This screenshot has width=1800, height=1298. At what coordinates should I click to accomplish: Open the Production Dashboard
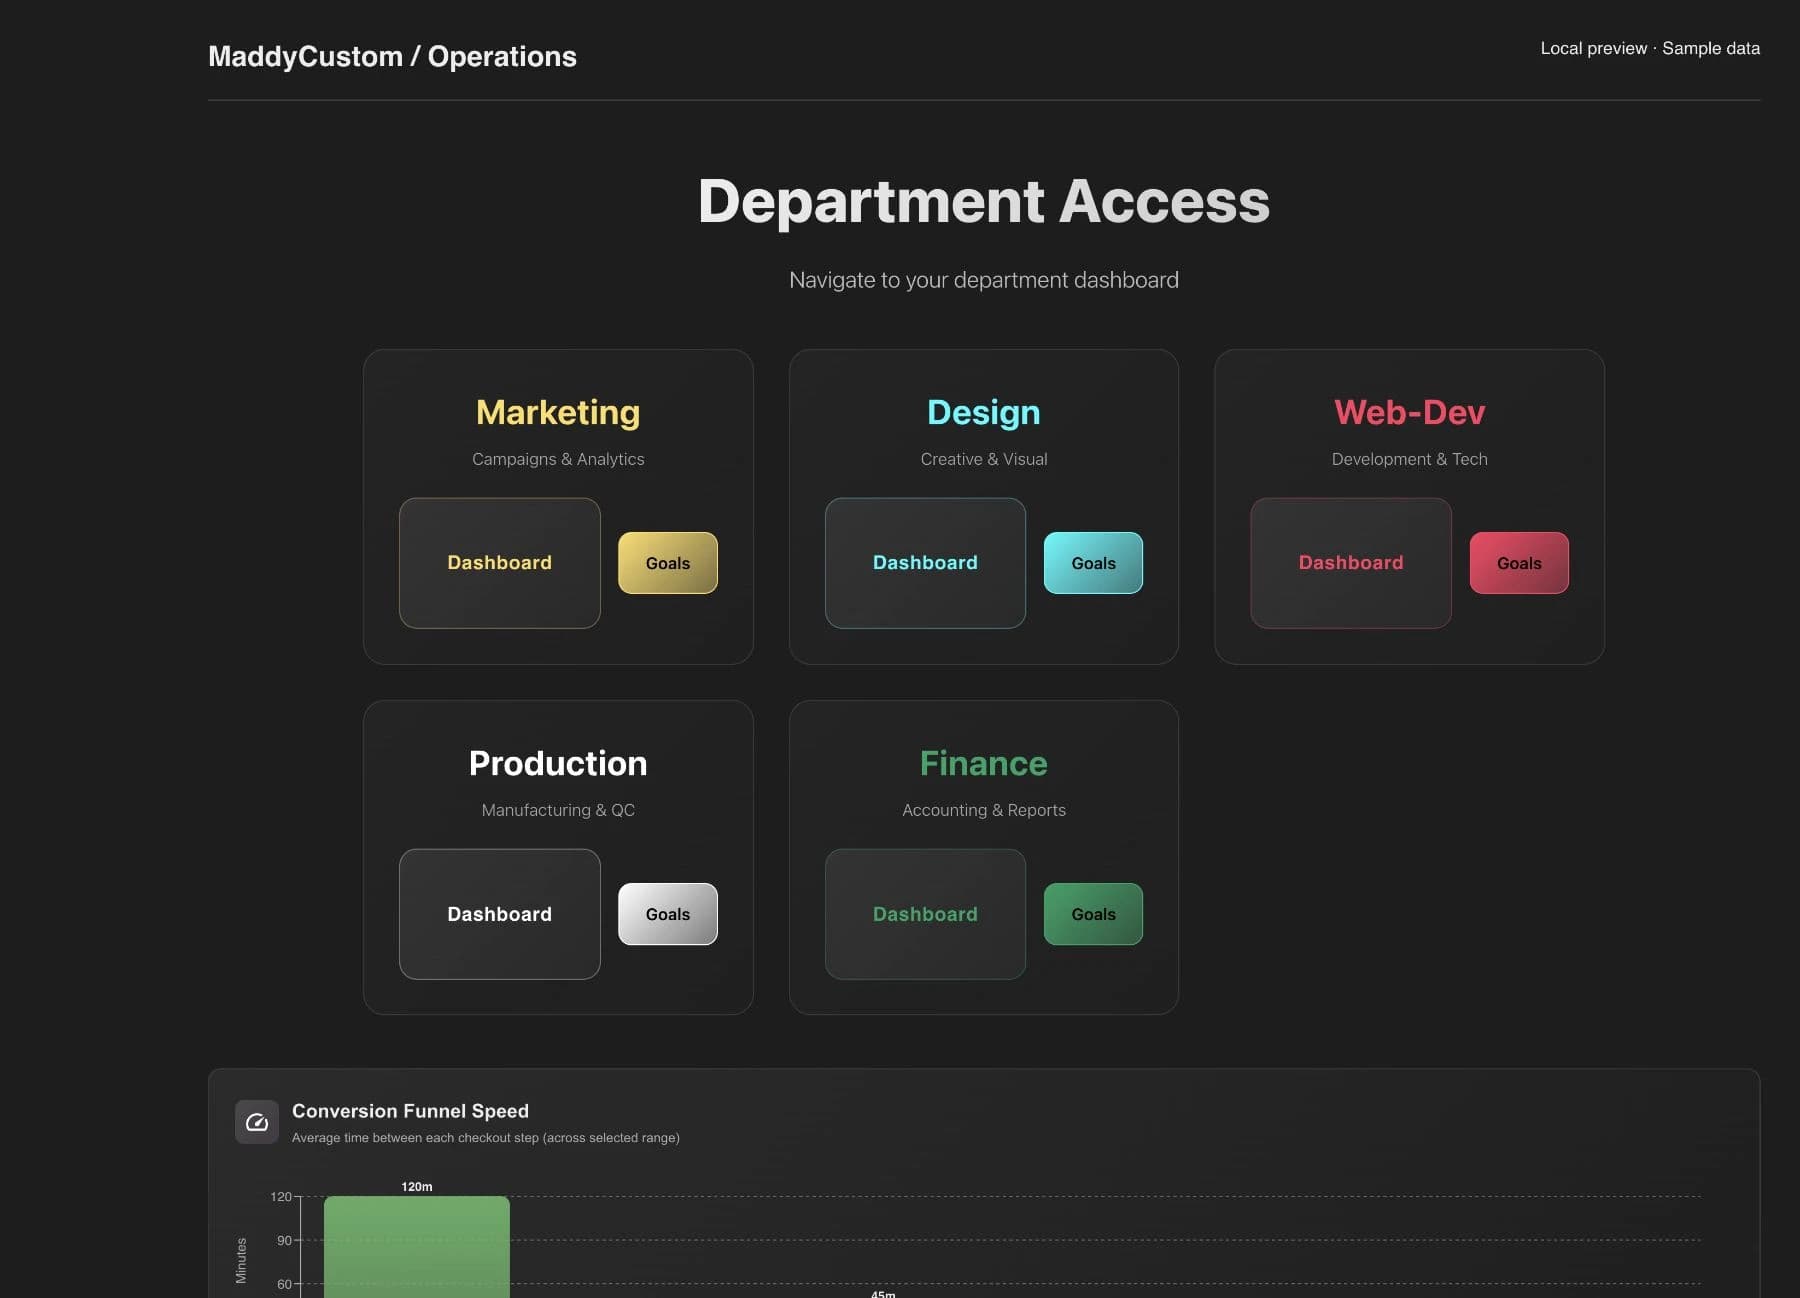coord(500,914)
